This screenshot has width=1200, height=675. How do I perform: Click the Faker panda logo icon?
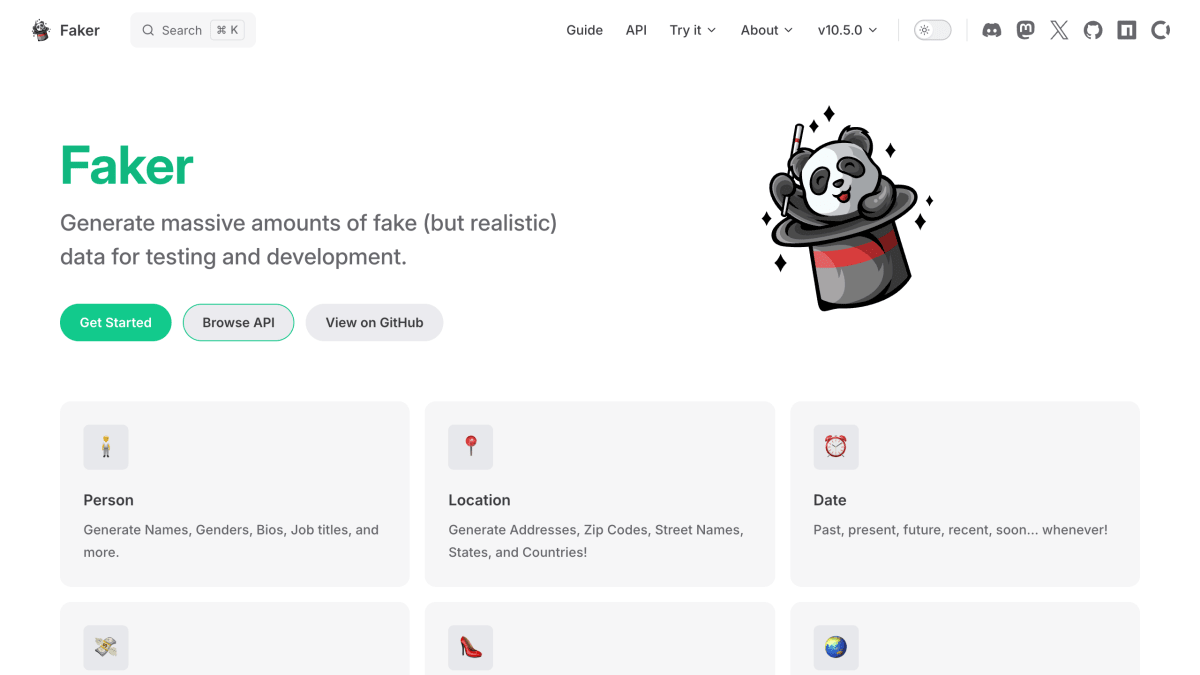41,30
